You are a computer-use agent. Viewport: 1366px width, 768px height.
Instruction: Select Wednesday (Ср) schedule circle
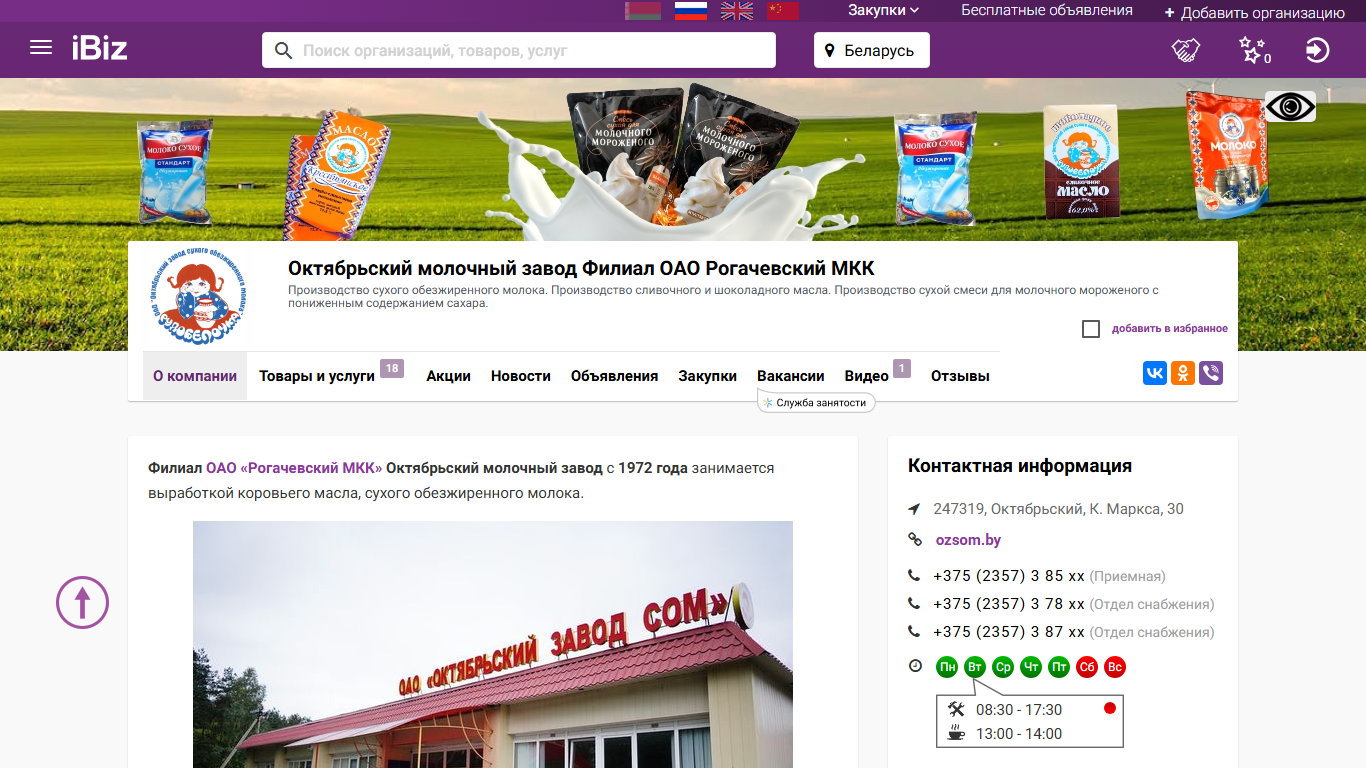(x=1003, y=667)
